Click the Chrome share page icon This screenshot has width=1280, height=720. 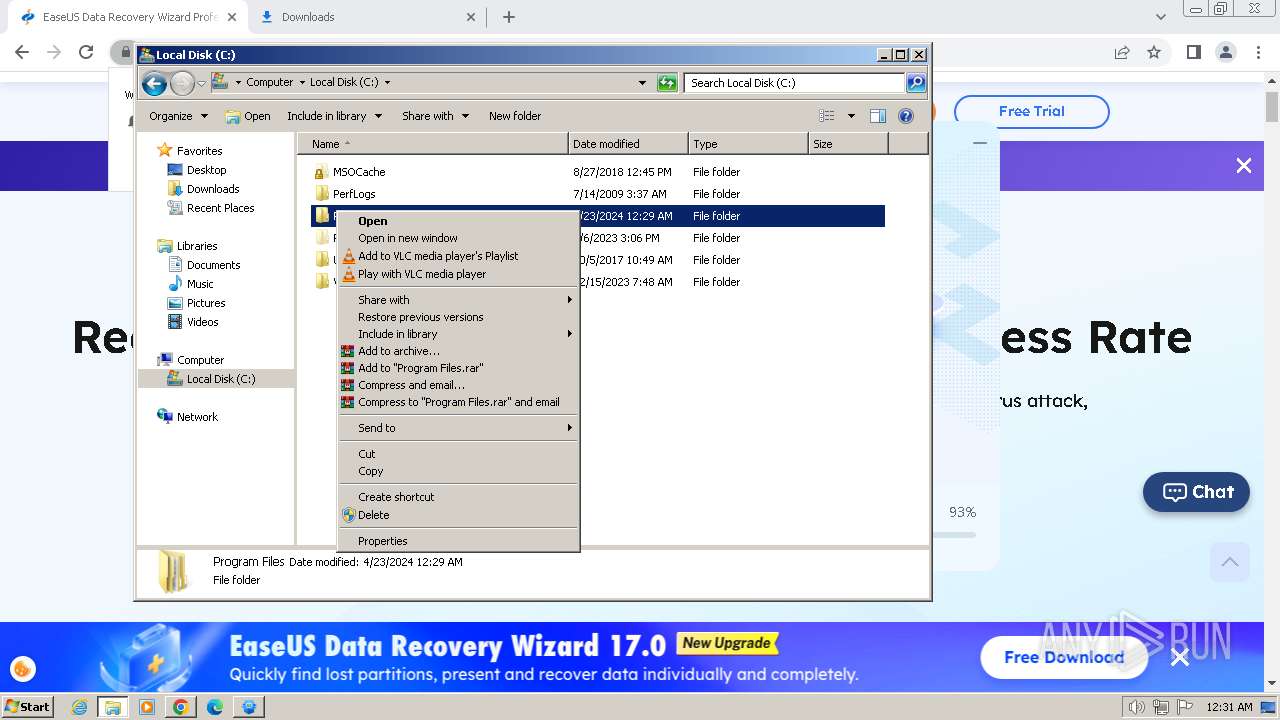(1122, 52)
